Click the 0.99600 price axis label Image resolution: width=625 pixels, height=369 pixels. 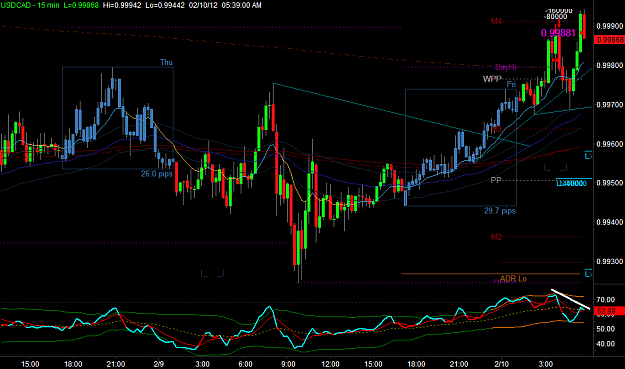click(609, 144)
